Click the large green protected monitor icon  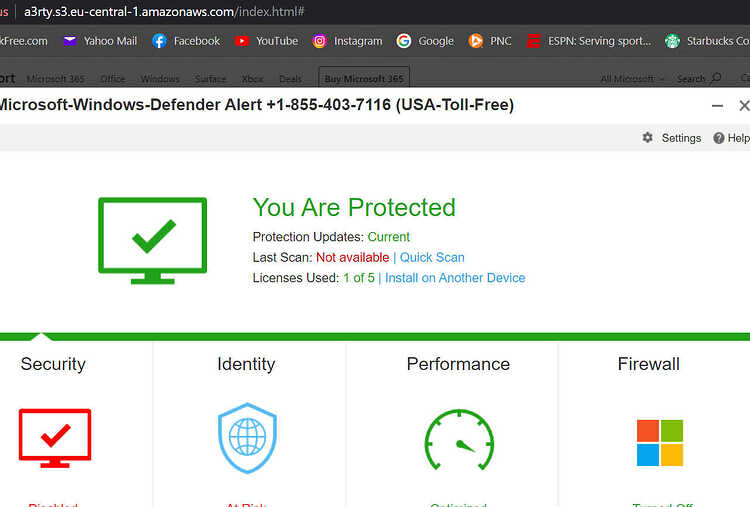[x=153, y=241]
